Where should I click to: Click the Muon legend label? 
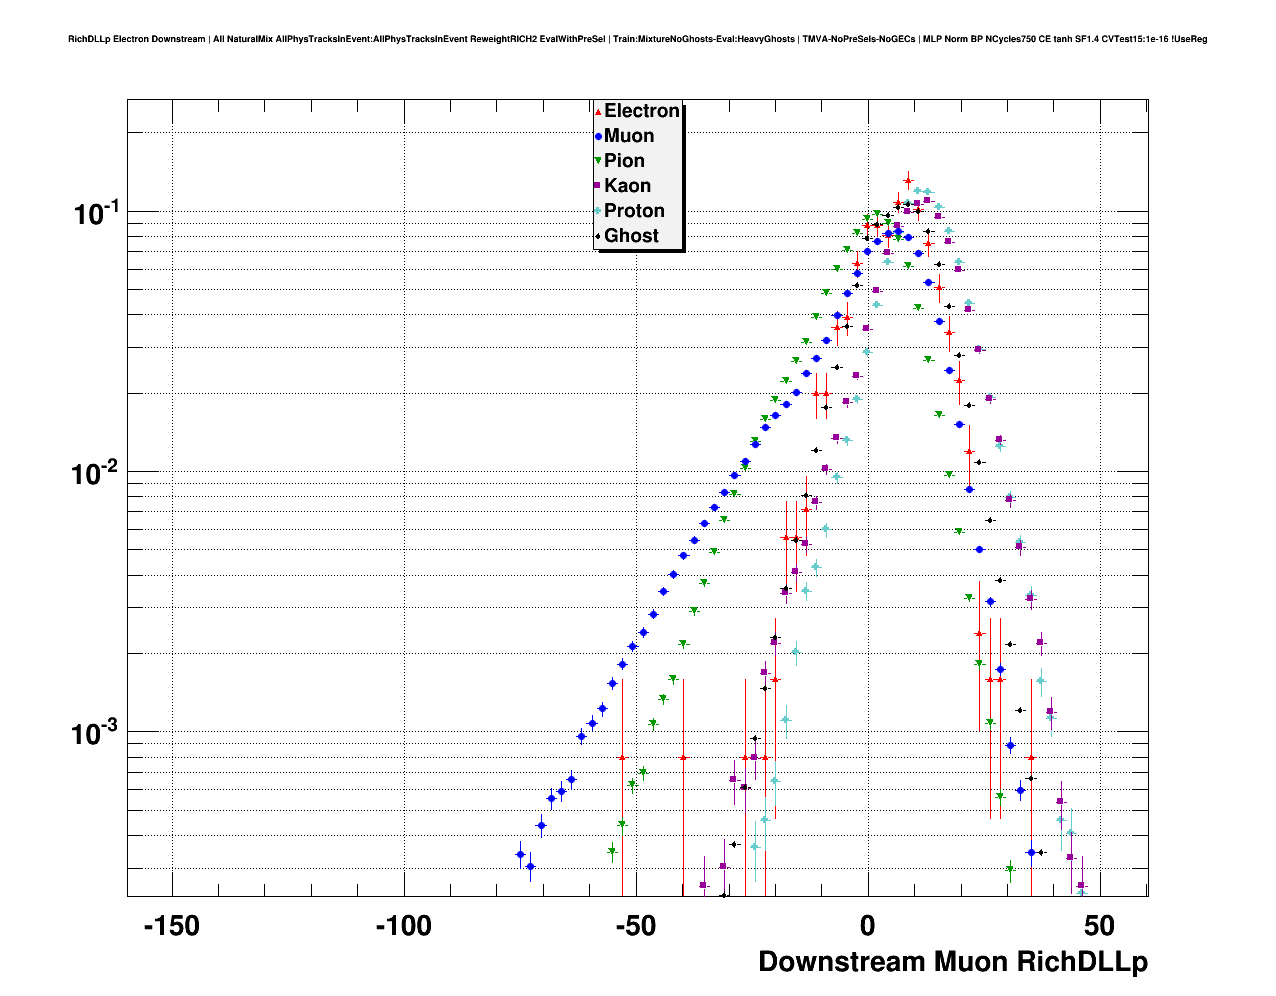tap(629, 136)
